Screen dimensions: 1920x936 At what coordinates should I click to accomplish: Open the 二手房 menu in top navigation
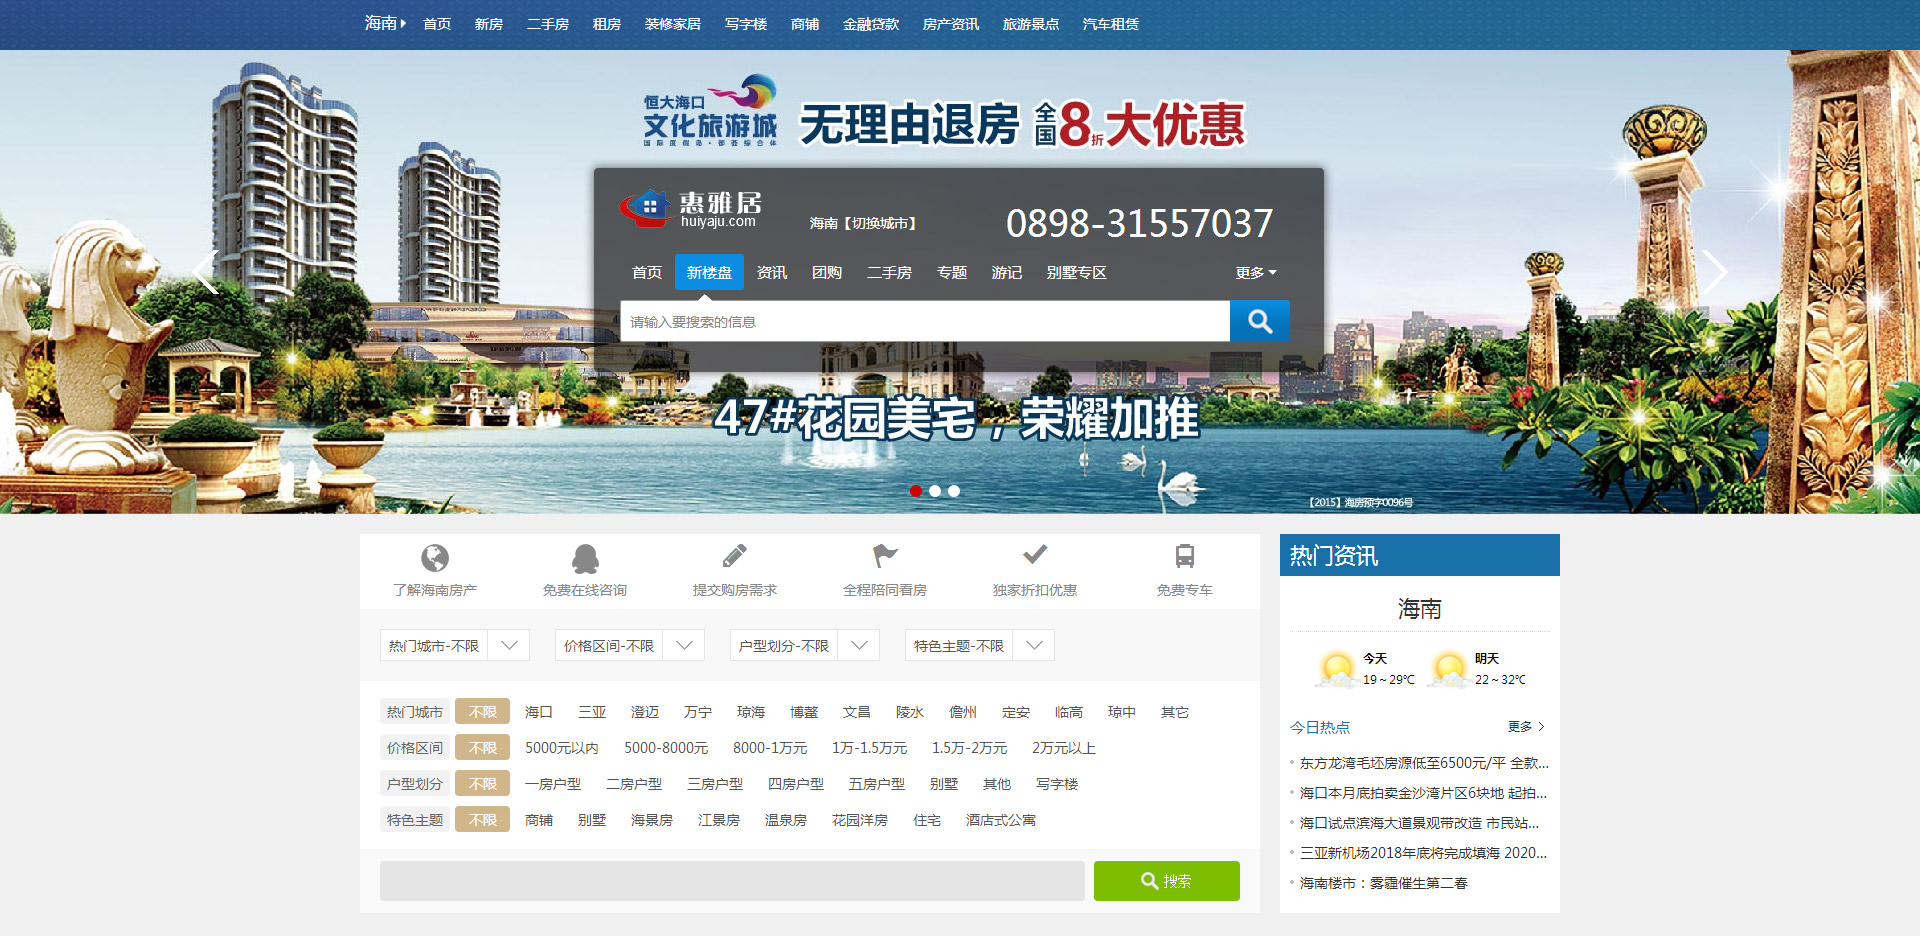[x=548, y=24]
